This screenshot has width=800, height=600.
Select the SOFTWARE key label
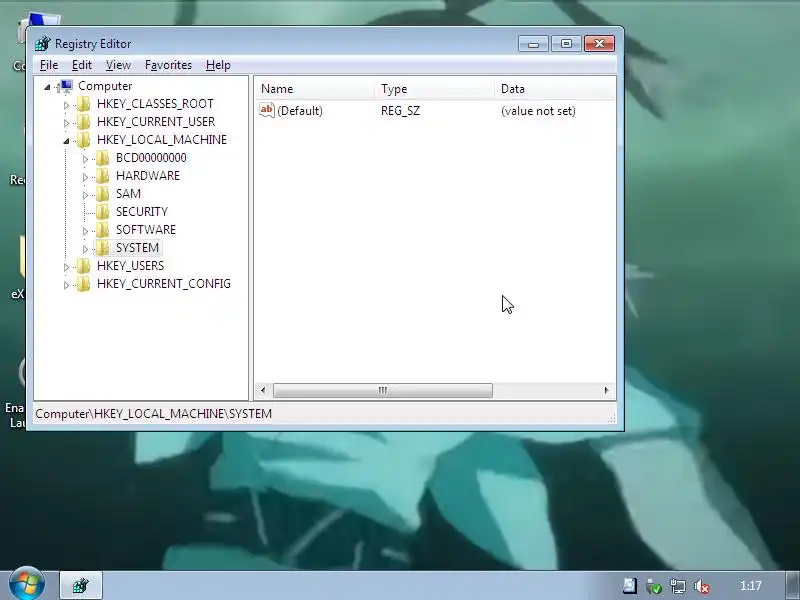point(146,230)
